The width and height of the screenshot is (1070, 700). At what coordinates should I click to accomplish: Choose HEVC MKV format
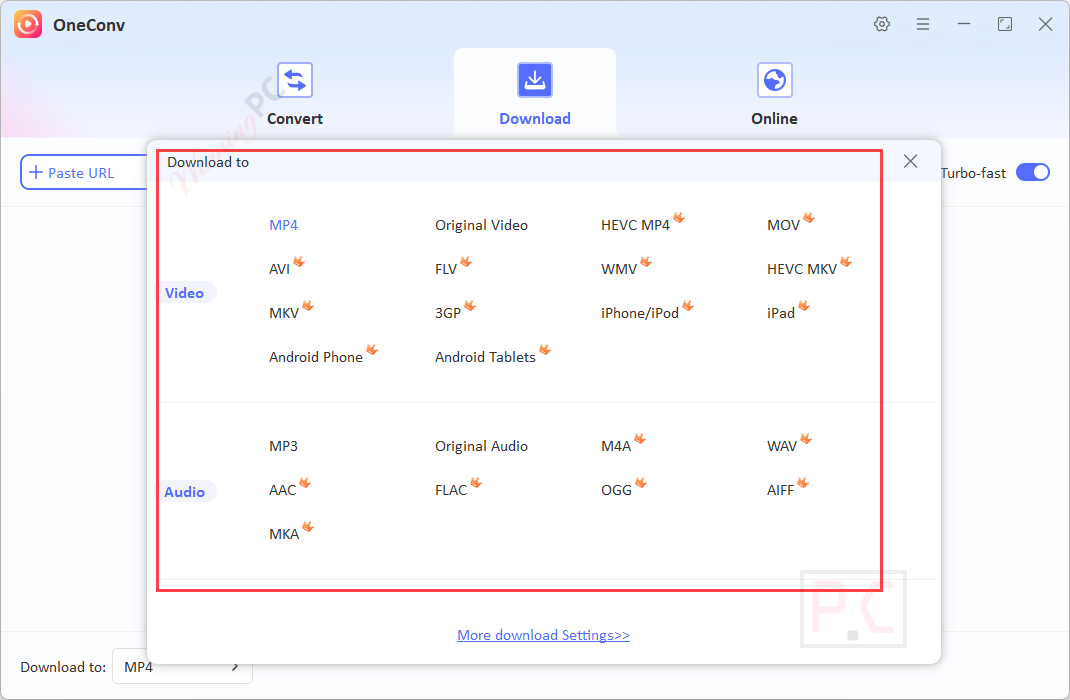pyautogui.click(x=802, y=269)
